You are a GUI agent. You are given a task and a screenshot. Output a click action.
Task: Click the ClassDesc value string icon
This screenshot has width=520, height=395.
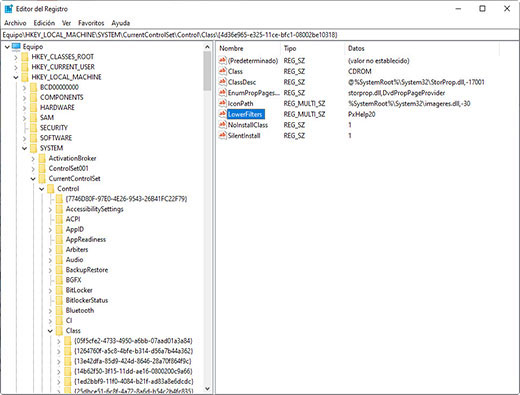(223, 82)
